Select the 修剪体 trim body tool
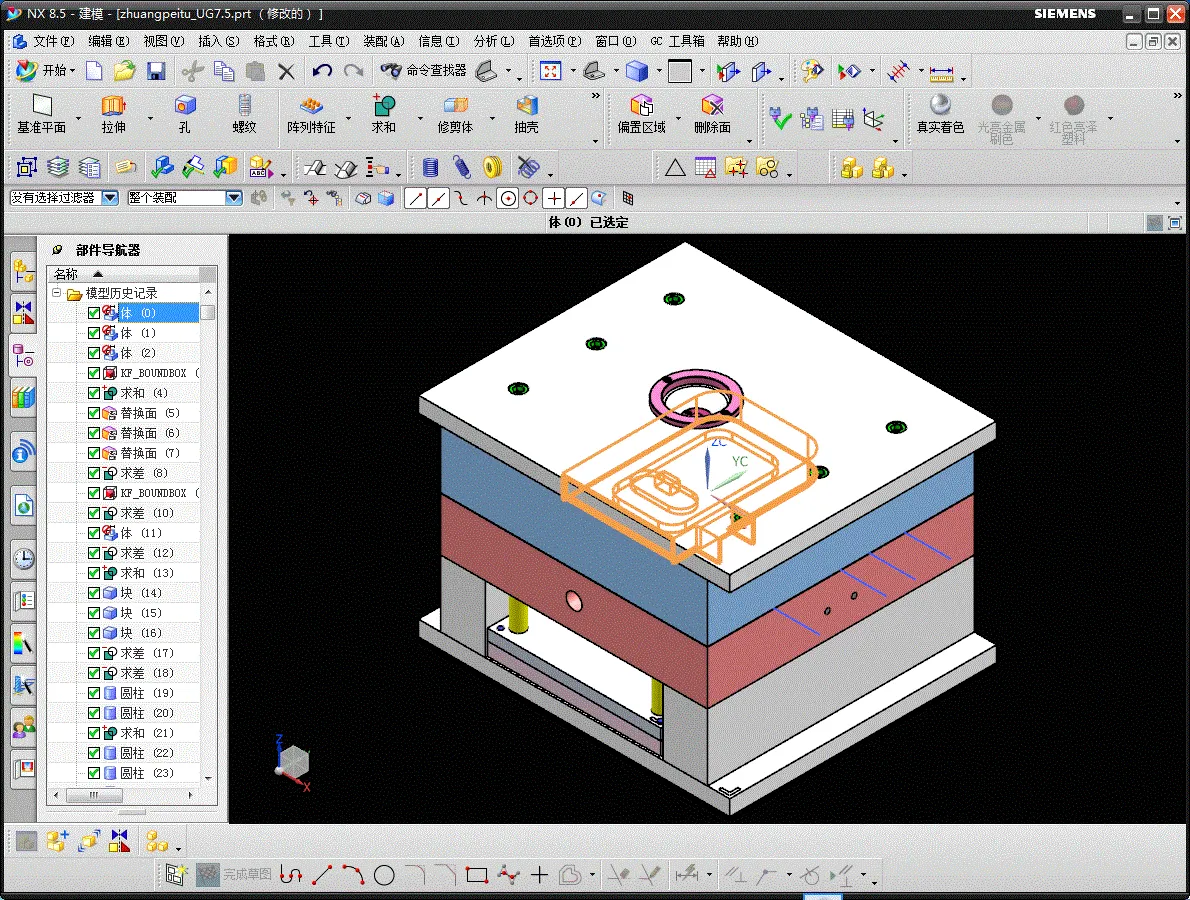This screenshot has height=900, width=1190. coord(455,114)
